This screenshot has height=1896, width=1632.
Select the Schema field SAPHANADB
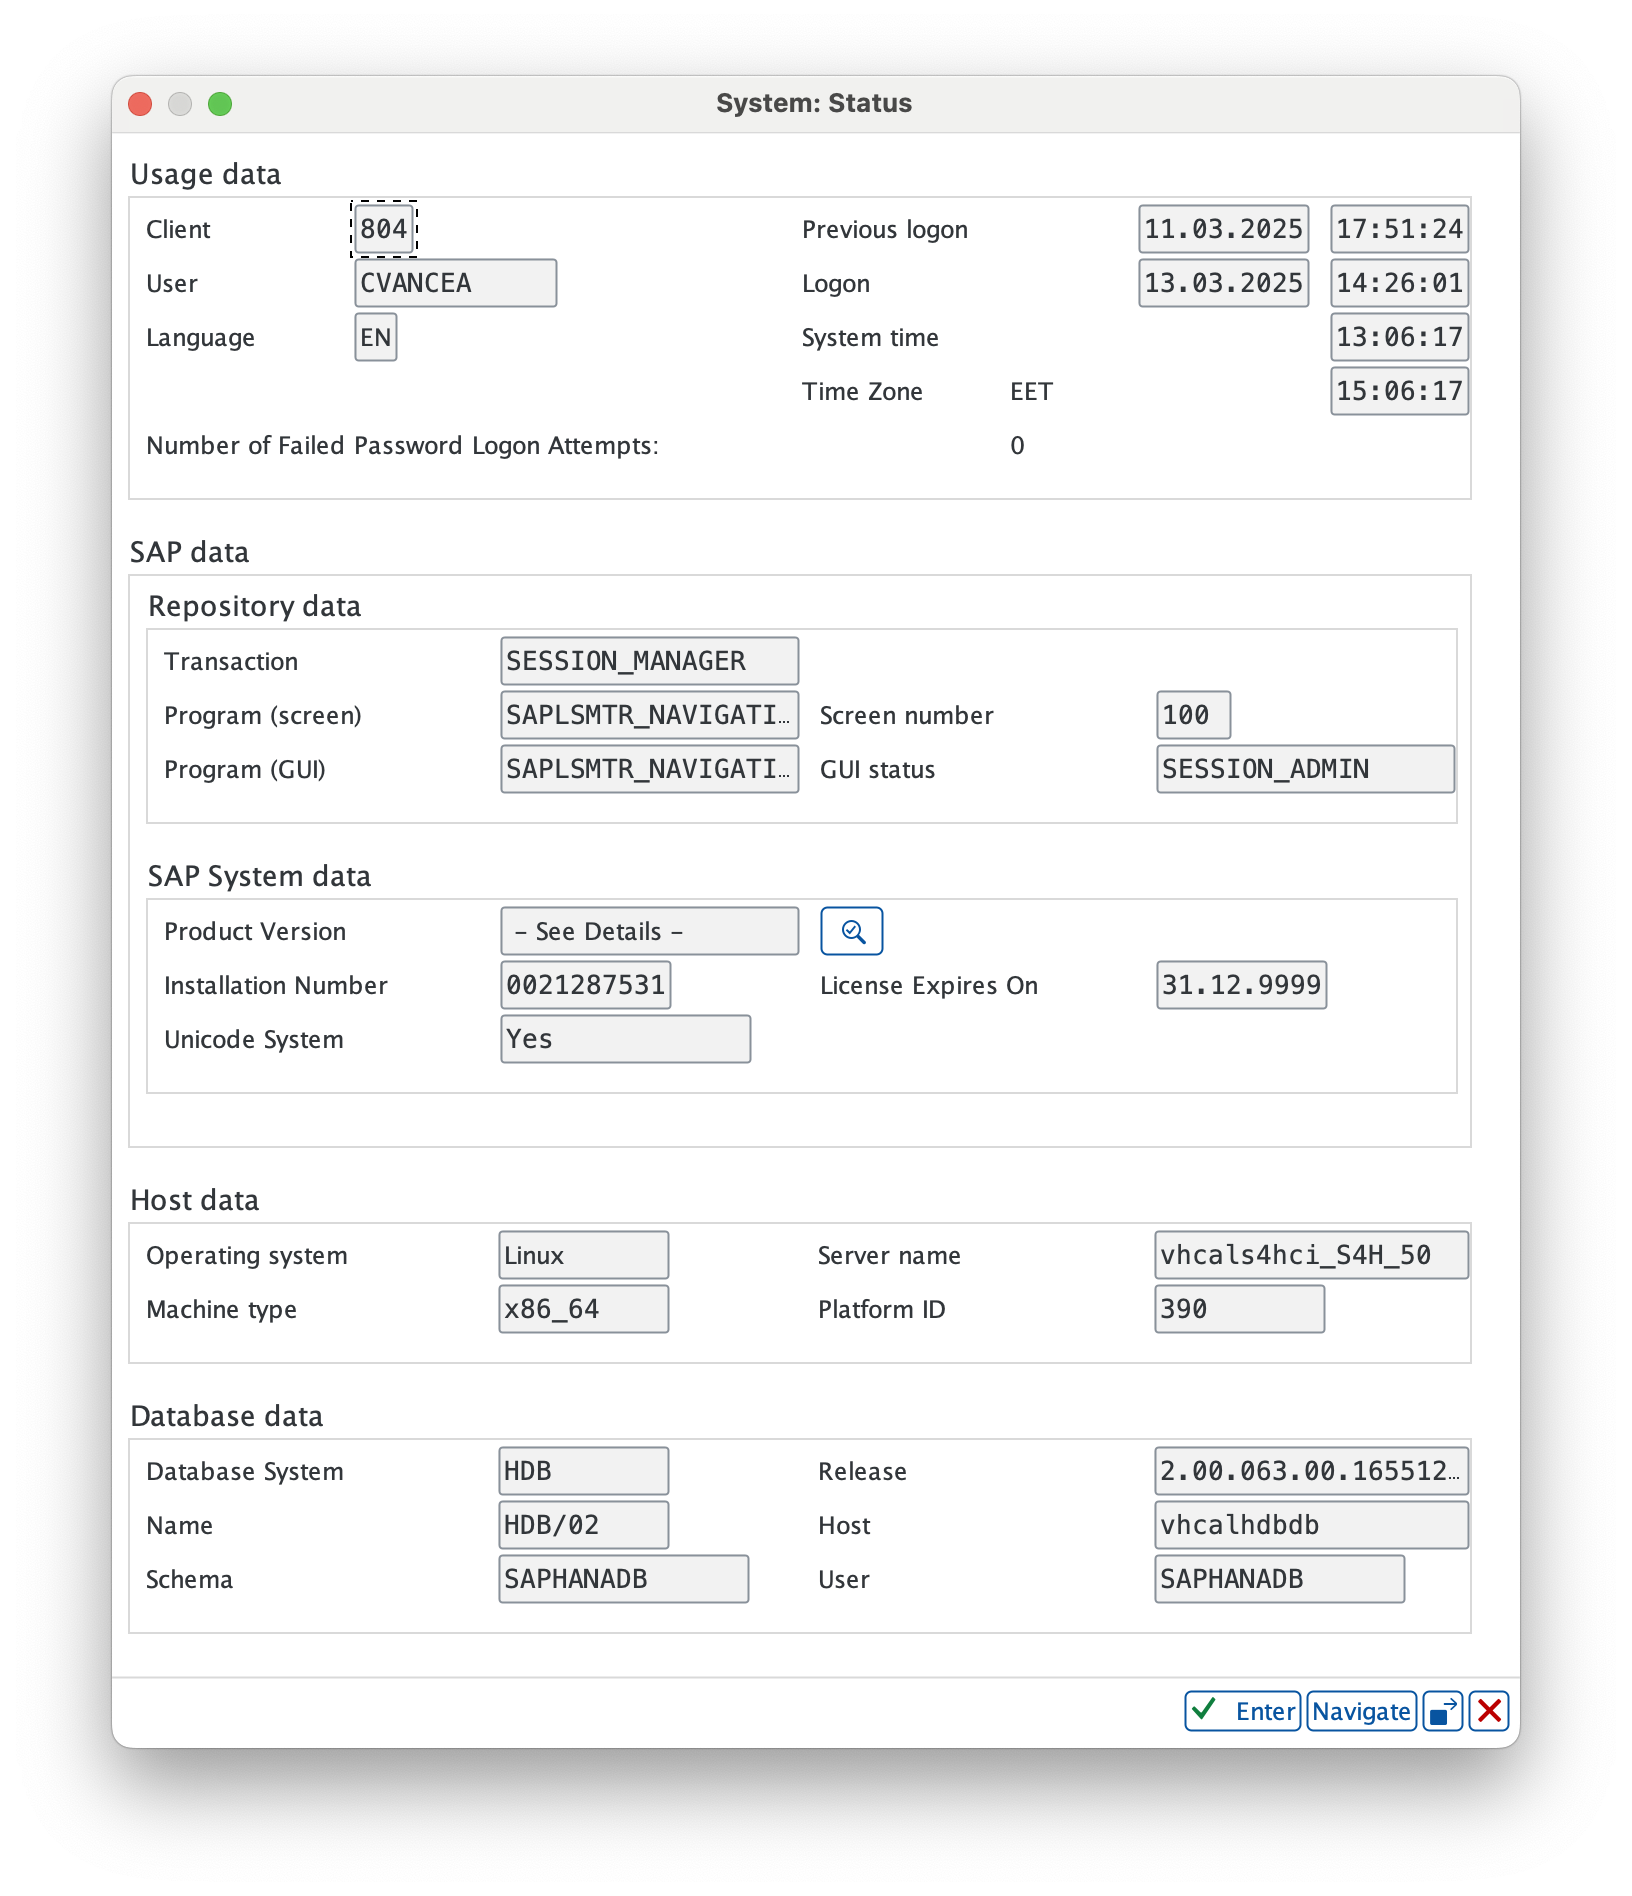(x=623, y=1579)
